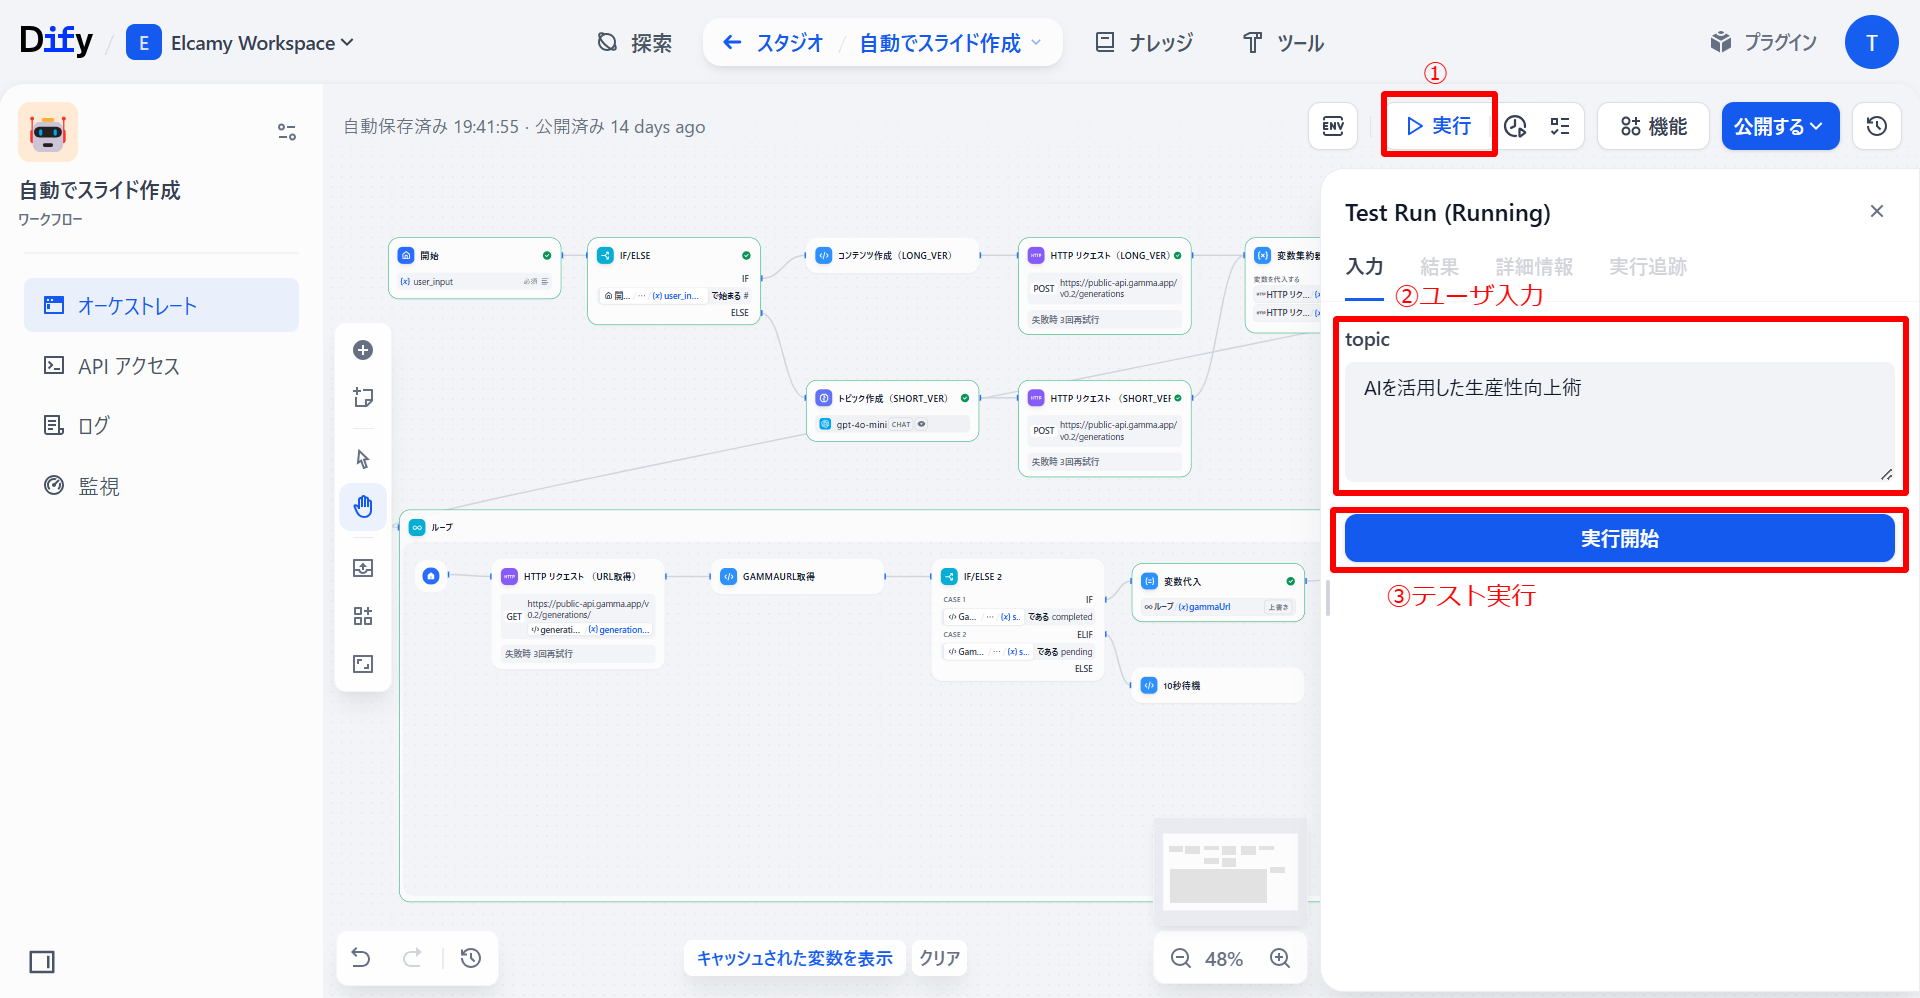Click the undo arrow icon
Screen dimensions: 1920x998
click(x=361, y=958)
